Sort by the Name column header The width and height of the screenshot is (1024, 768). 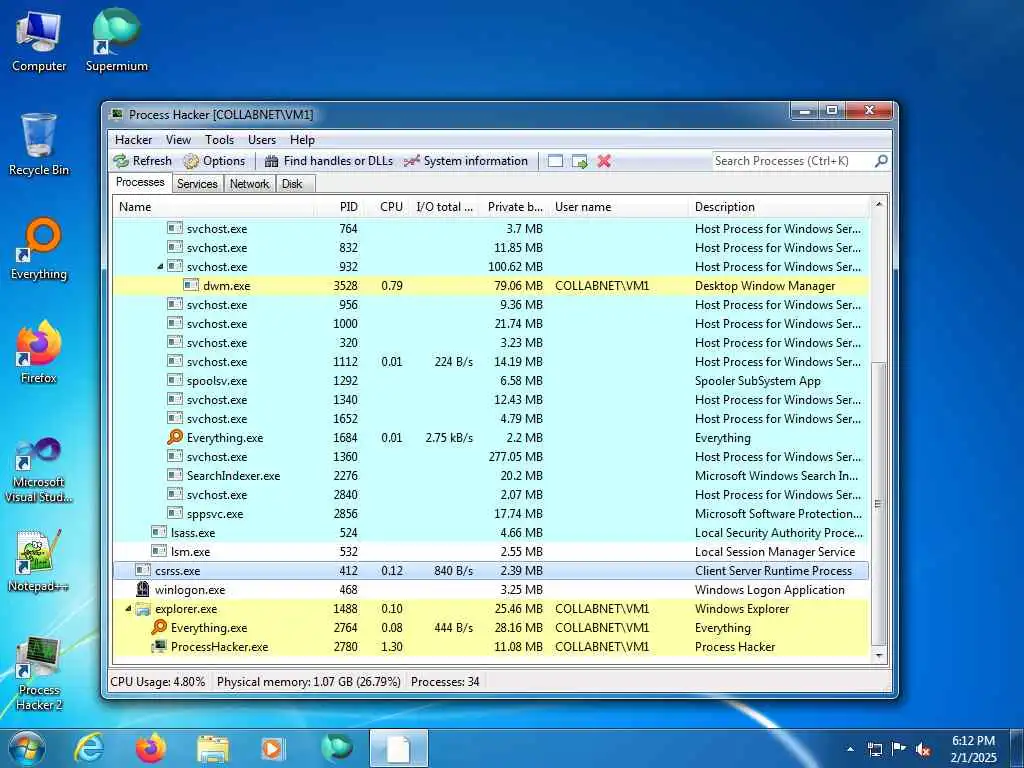(x=216, y=207)
